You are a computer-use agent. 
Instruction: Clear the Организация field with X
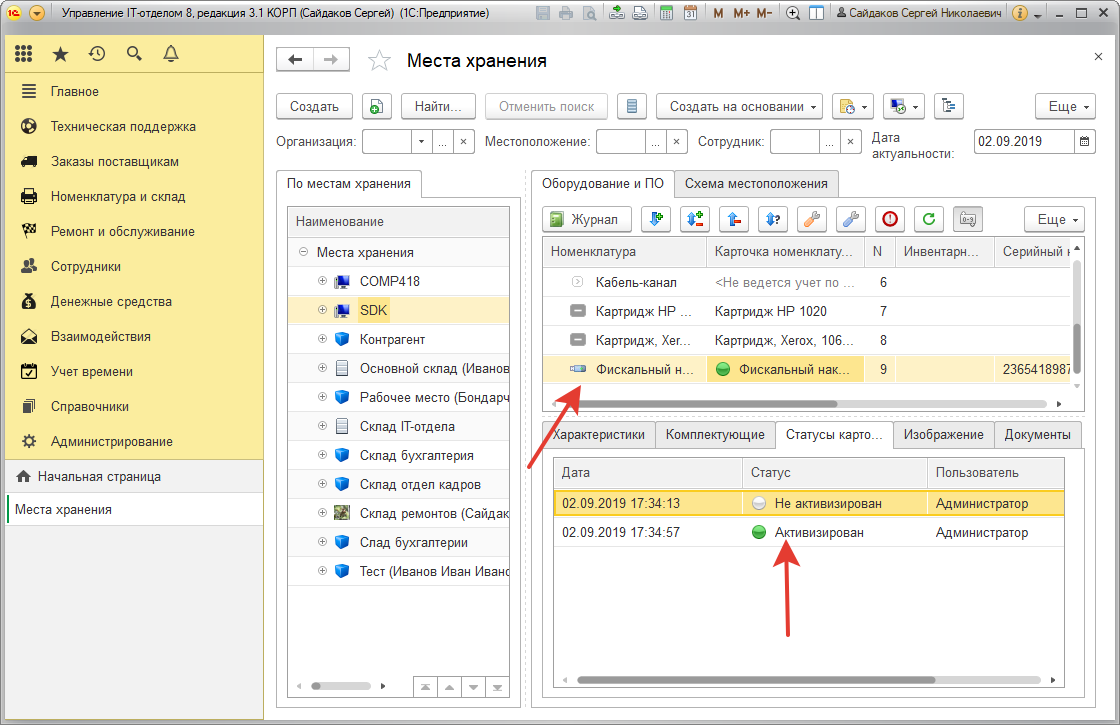[464, 141]
